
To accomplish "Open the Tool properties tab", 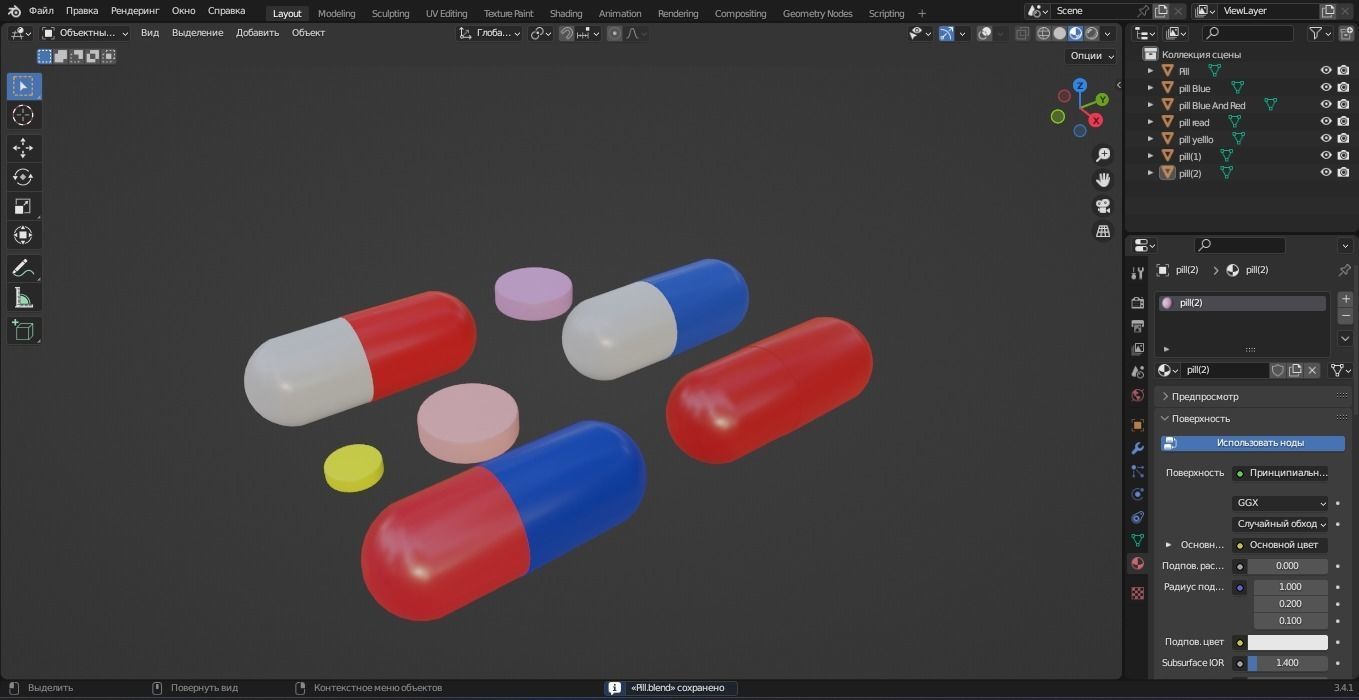I will [1137, 273].
